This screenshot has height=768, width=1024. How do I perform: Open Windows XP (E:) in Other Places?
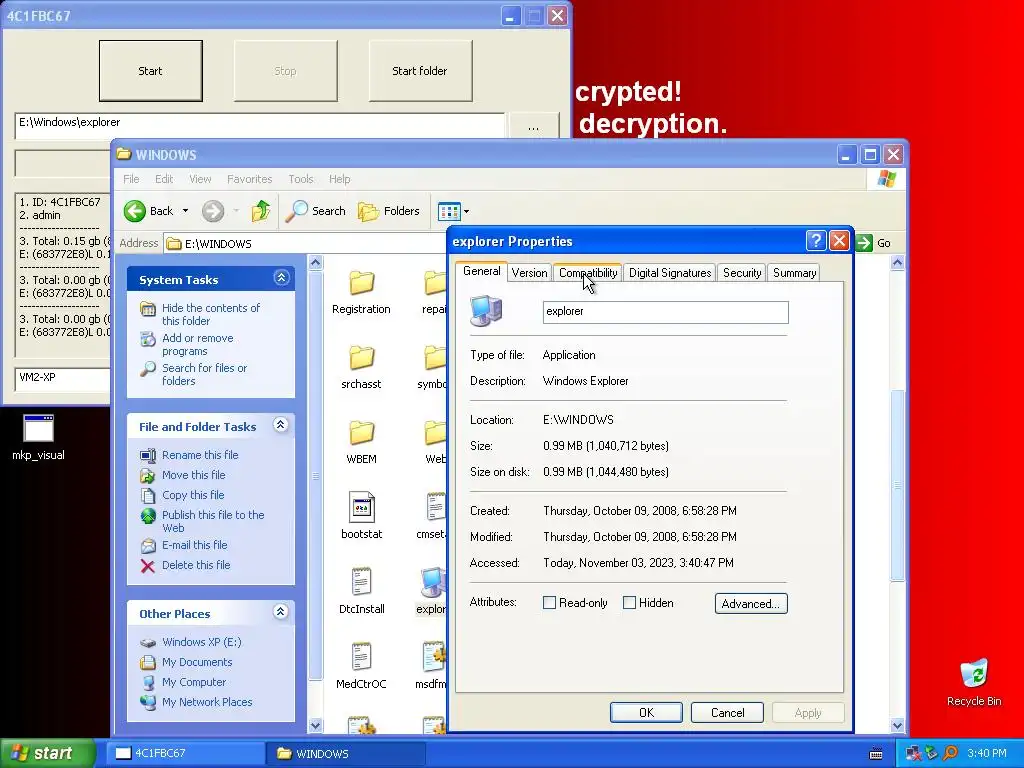pos(201,643)
